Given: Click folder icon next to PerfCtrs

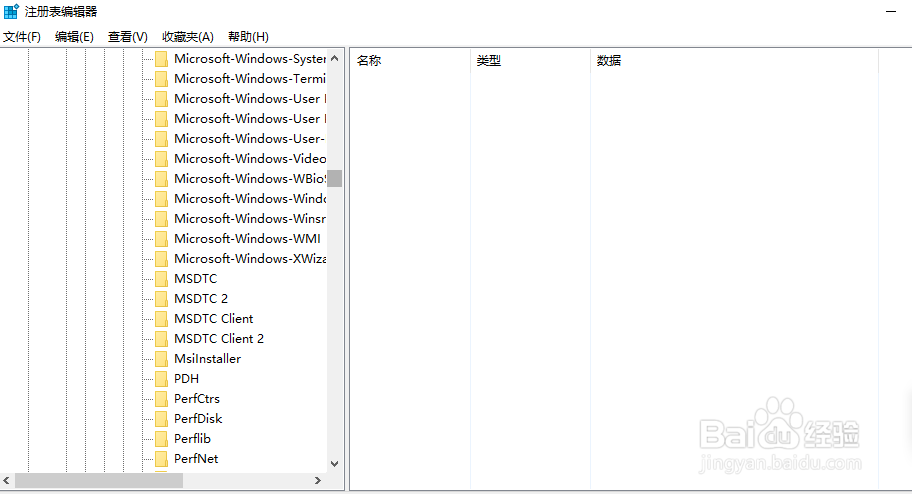Looking at the screenshot, I should click(161, 399).
